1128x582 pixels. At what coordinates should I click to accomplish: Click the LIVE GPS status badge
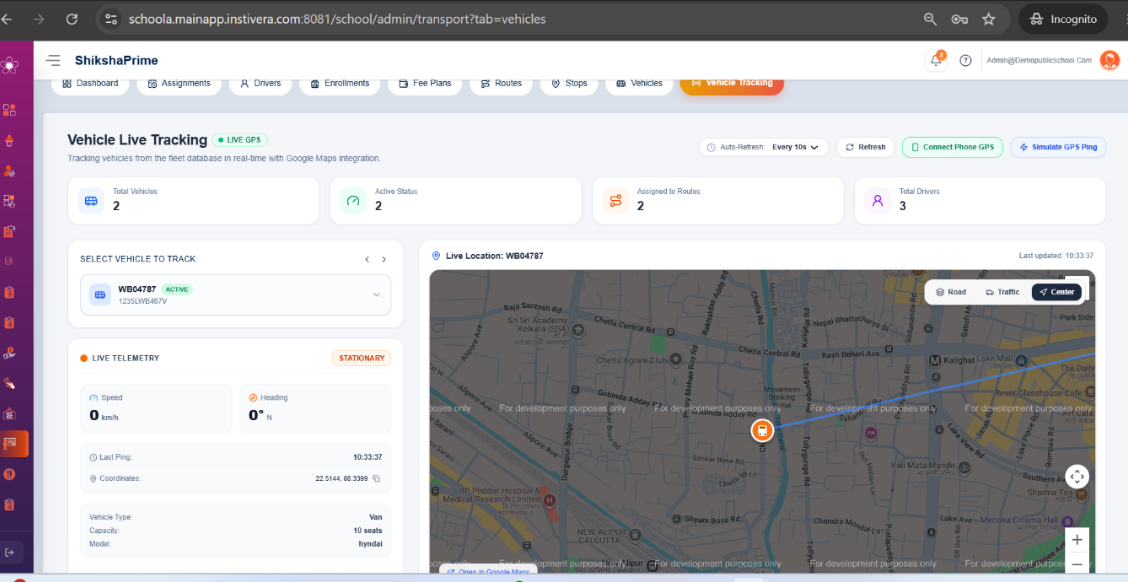[x=240, y=140]
